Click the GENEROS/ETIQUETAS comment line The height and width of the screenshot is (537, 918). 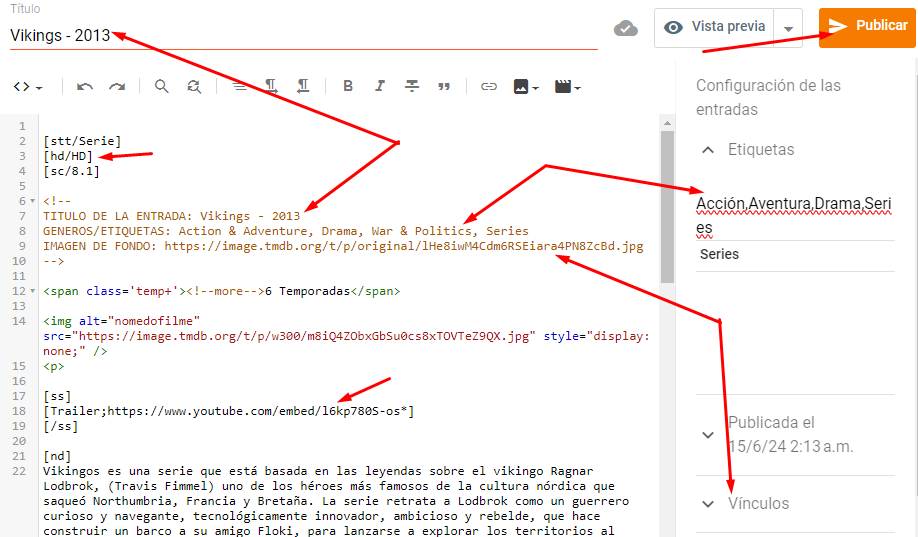(286, 231)
